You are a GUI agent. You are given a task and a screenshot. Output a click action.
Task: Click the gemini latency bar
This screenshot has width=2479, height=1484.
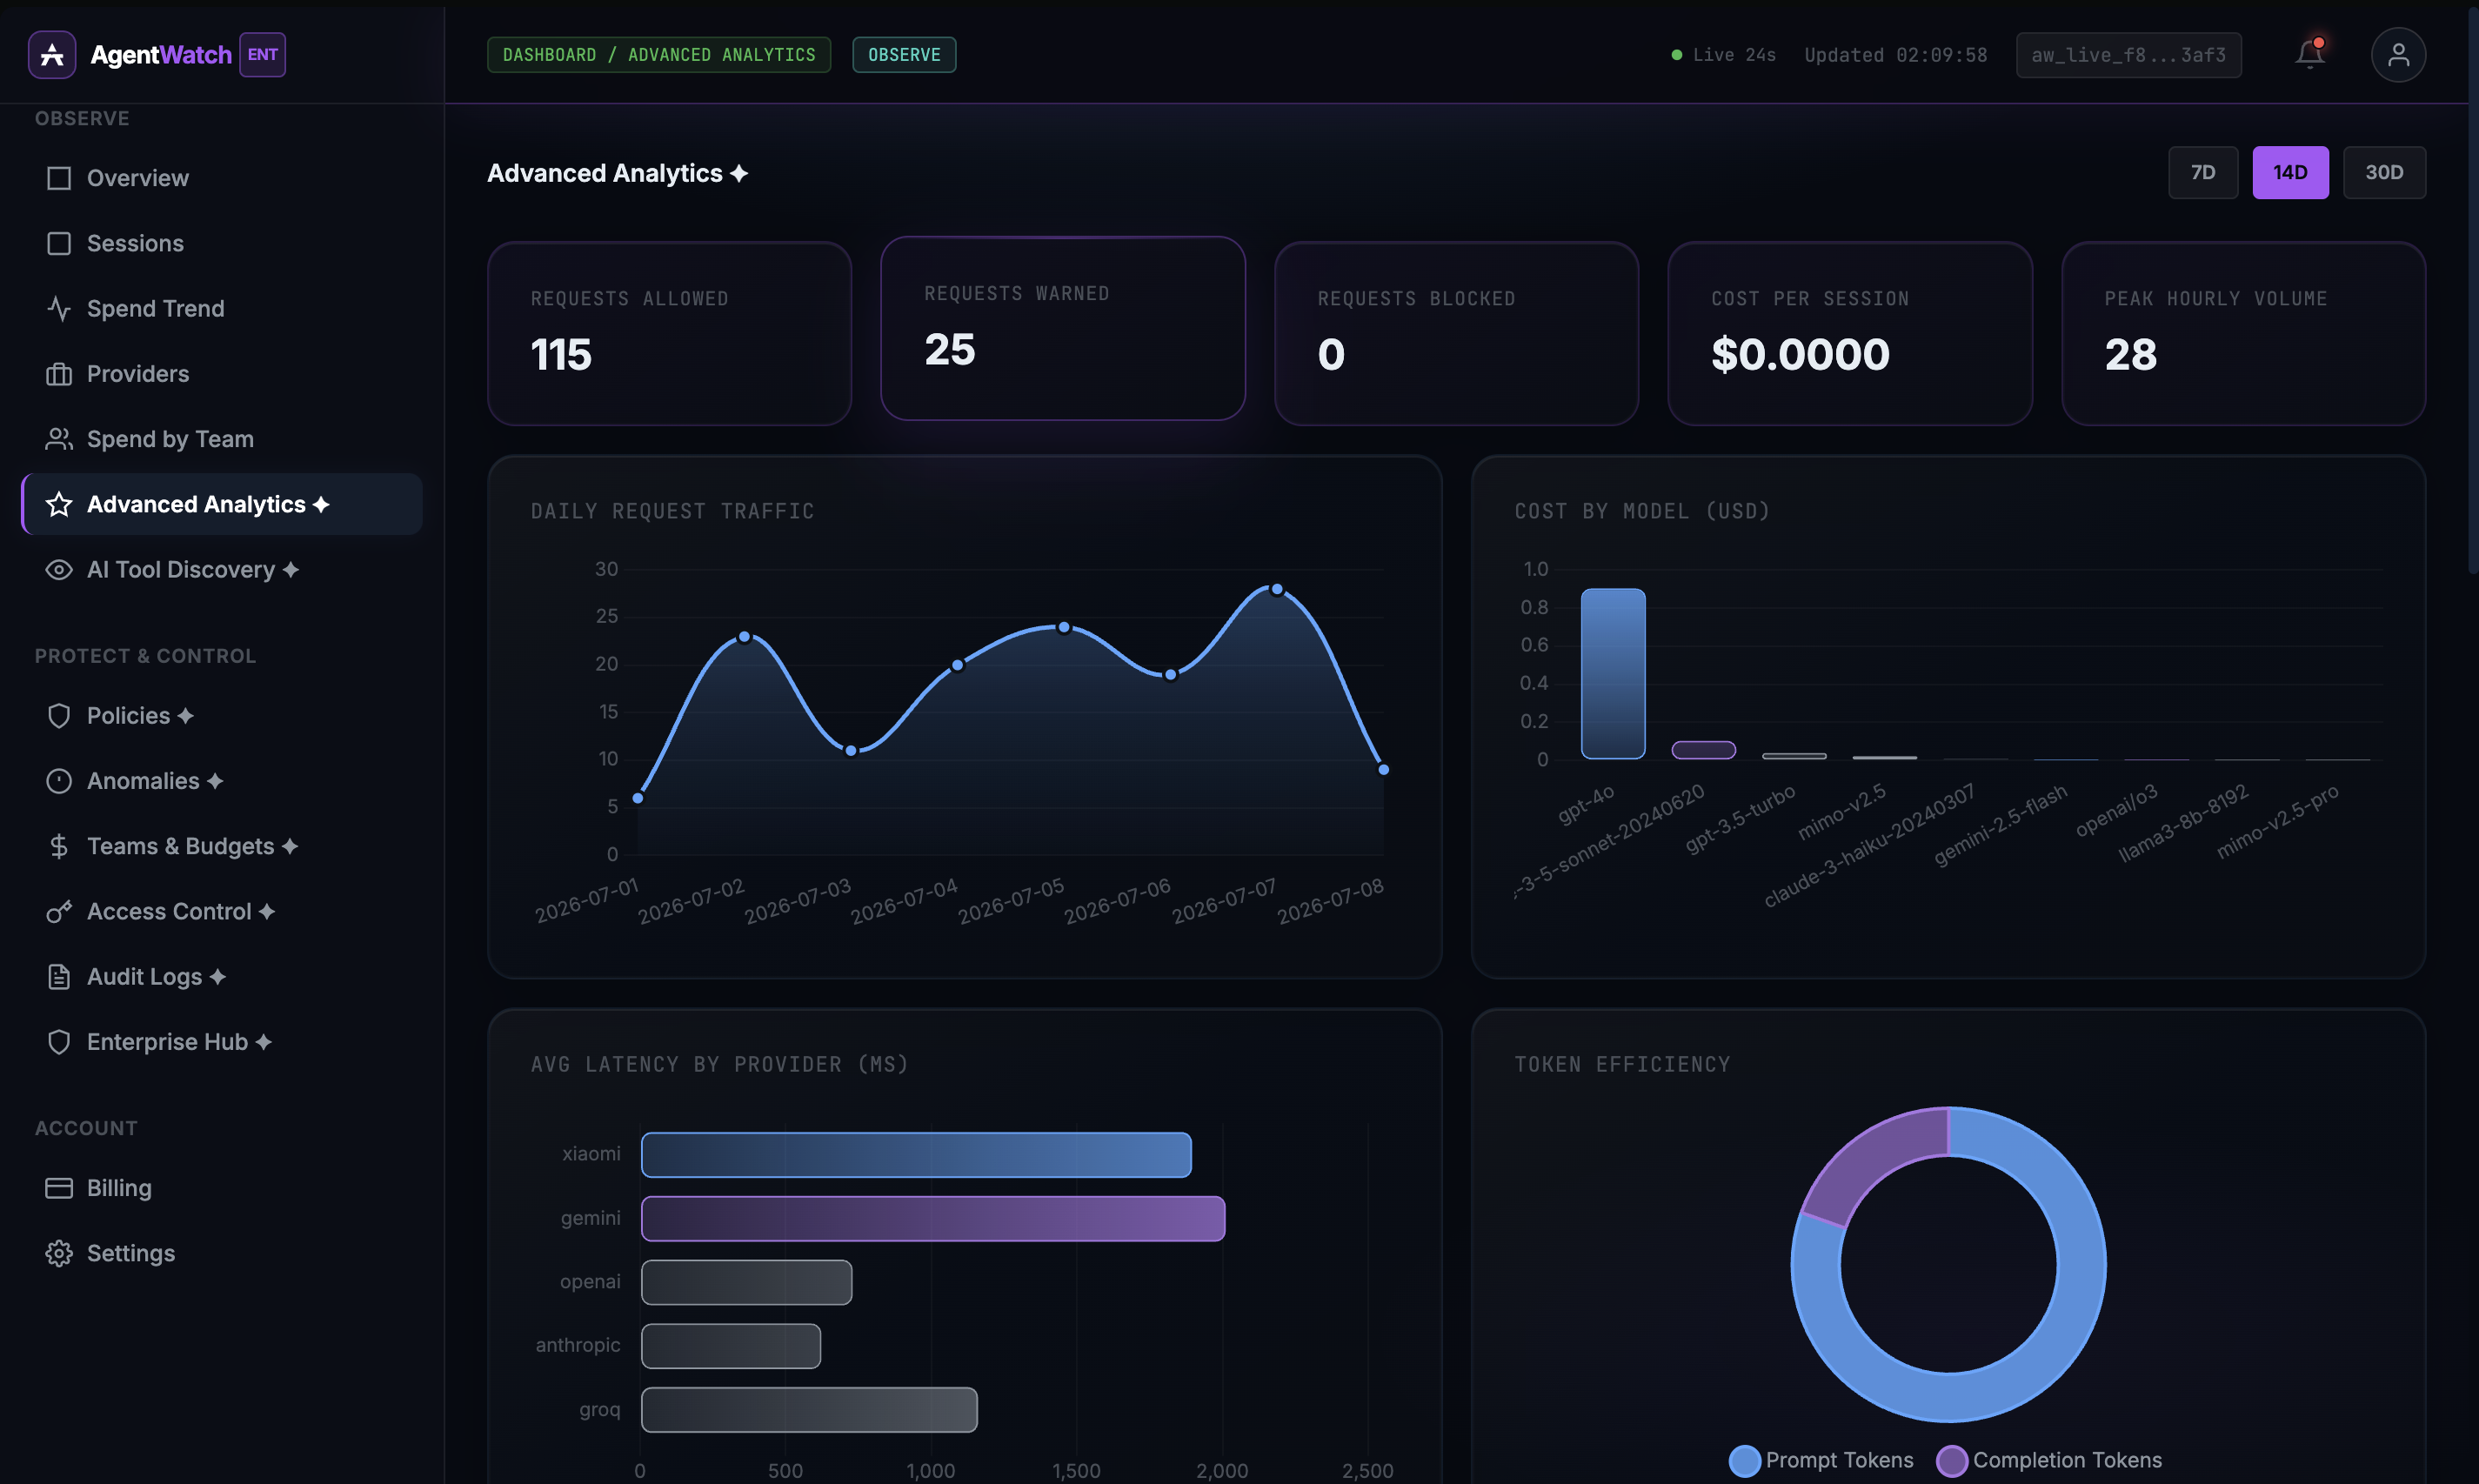[x=933, y=1218]
